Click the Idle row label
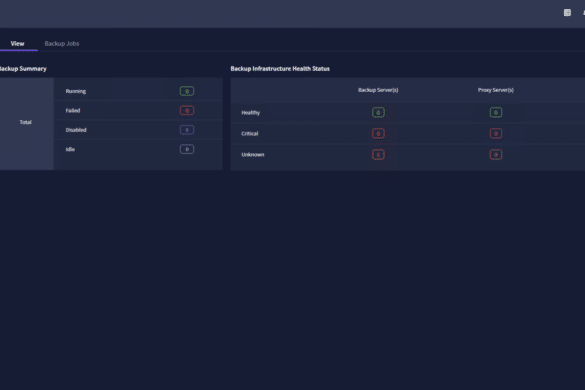585x390 pixels. coord(70,149)
